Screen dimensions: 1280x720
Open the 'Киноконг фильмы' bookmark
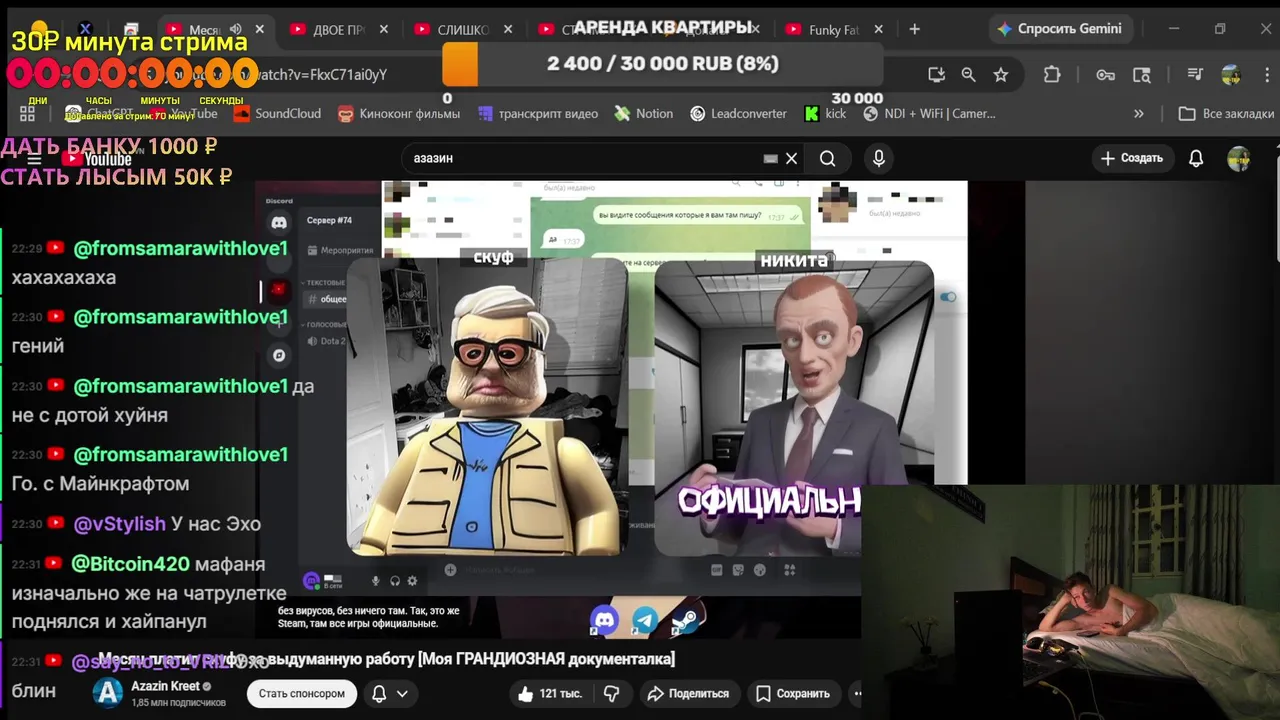399,114
